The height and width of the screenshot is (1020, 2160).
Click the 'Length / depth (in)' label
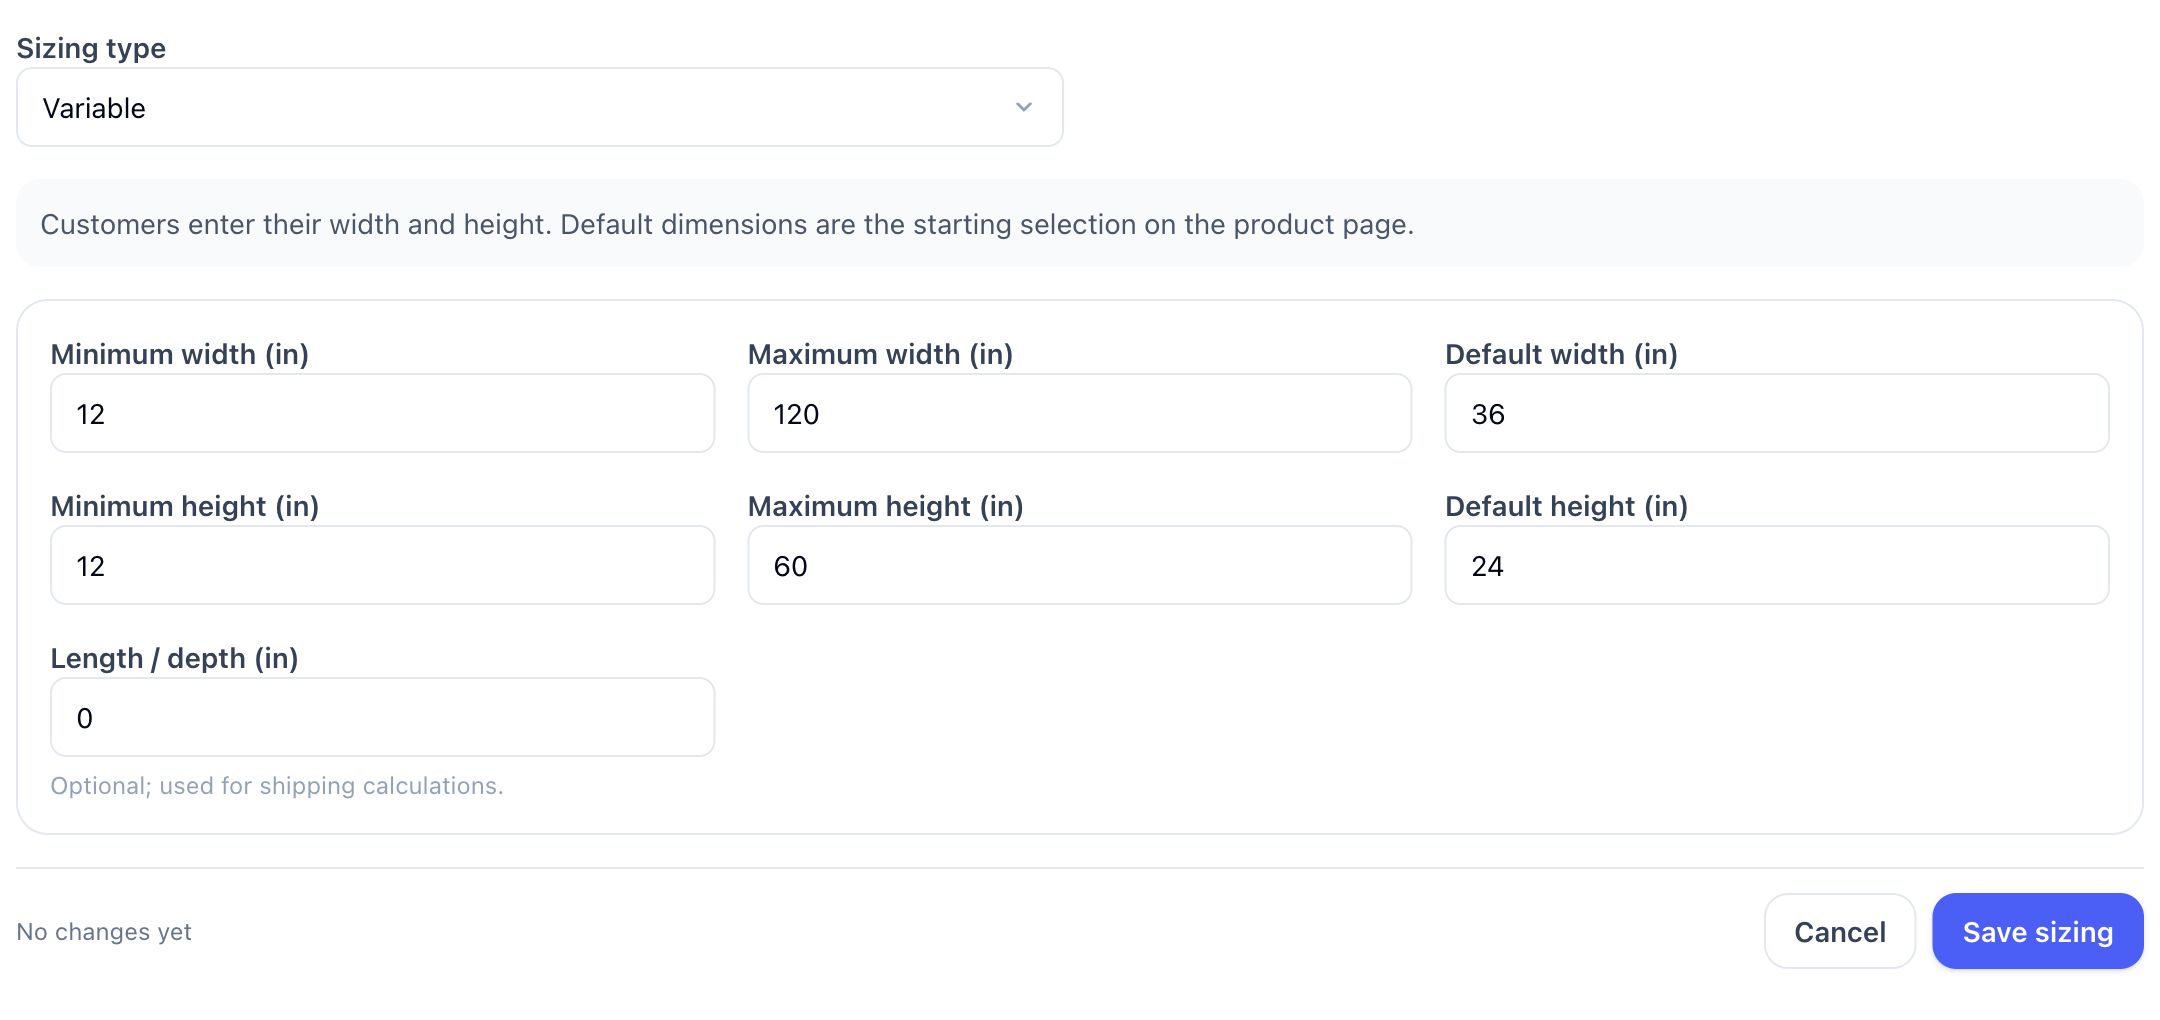(x=175, y=658)
